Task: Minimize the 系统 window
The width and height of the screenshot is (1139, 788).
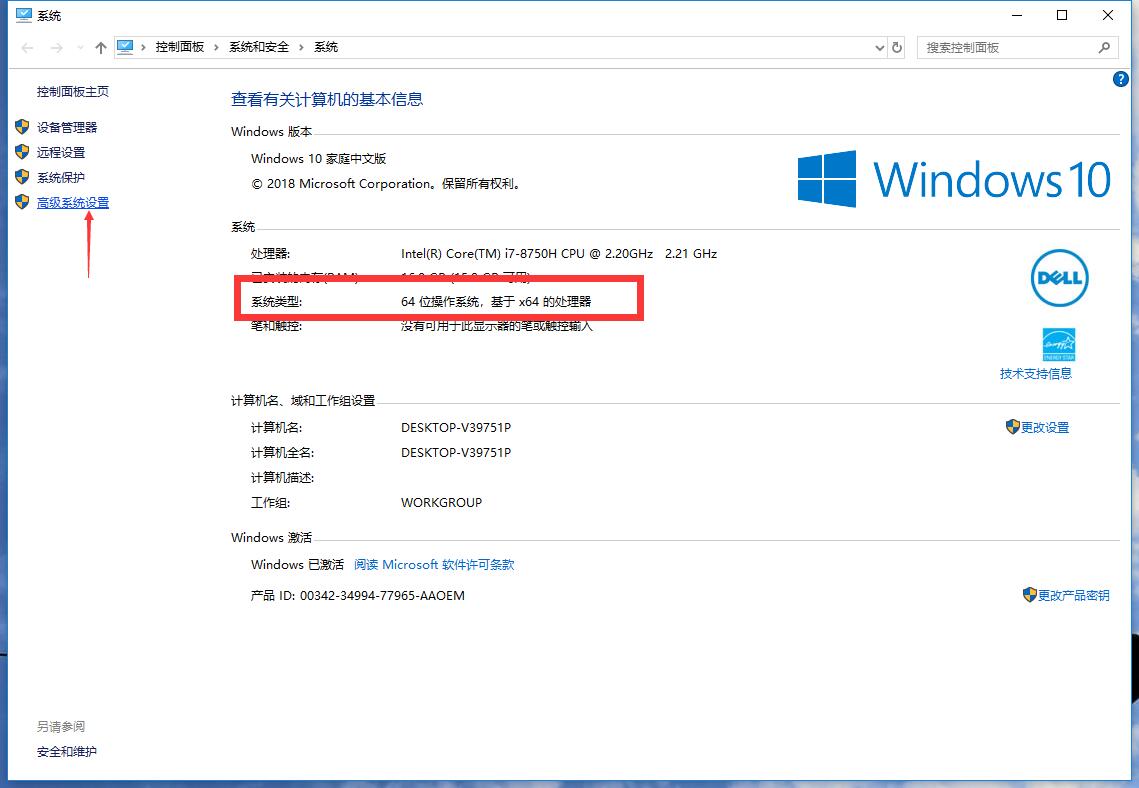Action: point(1017,15)
